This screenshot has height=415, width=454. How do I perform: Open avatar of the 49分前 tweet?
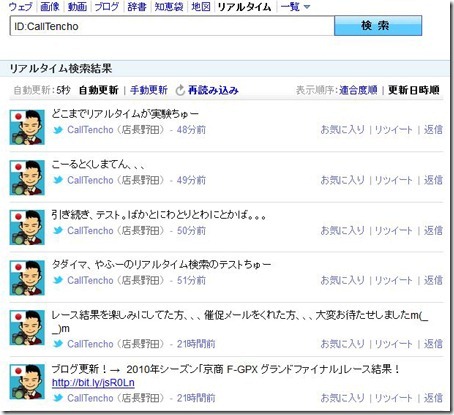pos(27,178)
